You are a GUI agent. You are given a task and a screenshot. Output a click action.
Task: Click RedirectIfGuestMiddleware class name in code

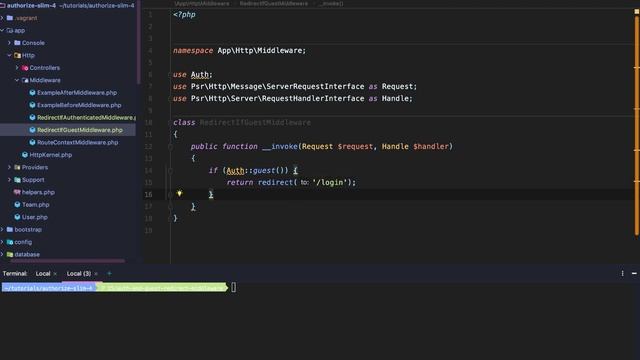click(x=255, y=122)
